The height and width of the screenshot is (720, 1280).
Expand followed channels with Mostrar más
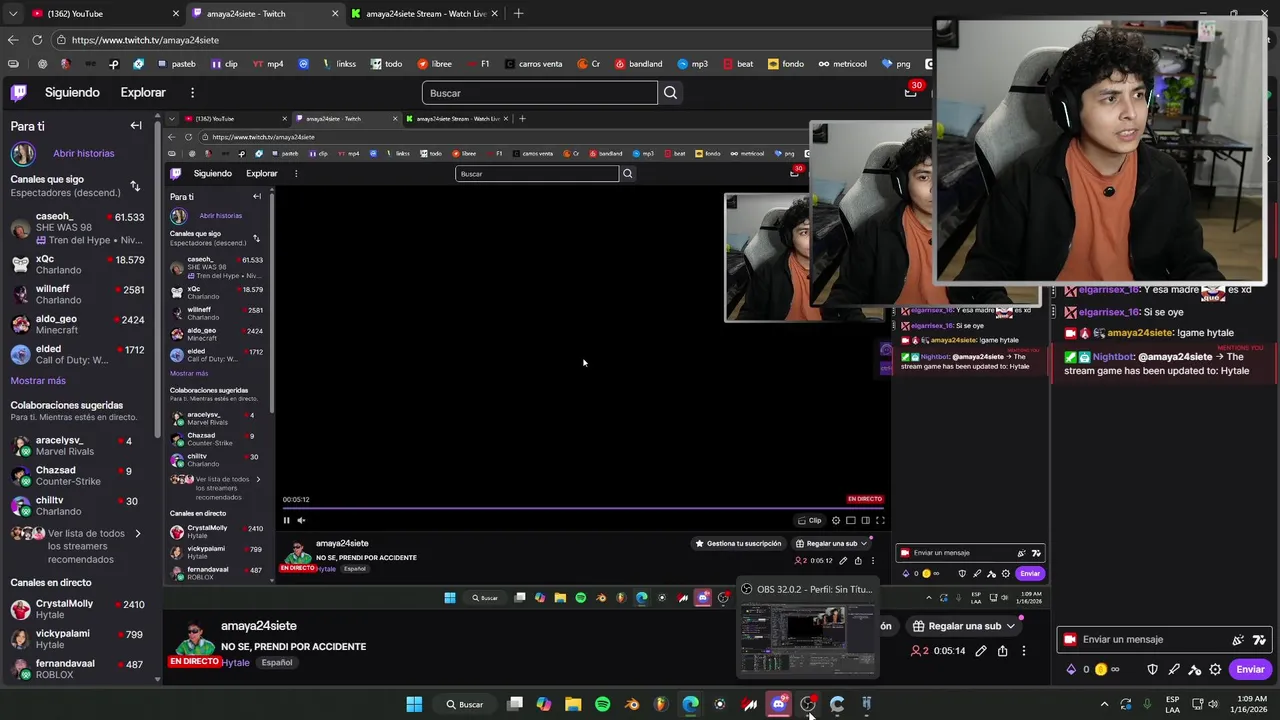[38, 381]
